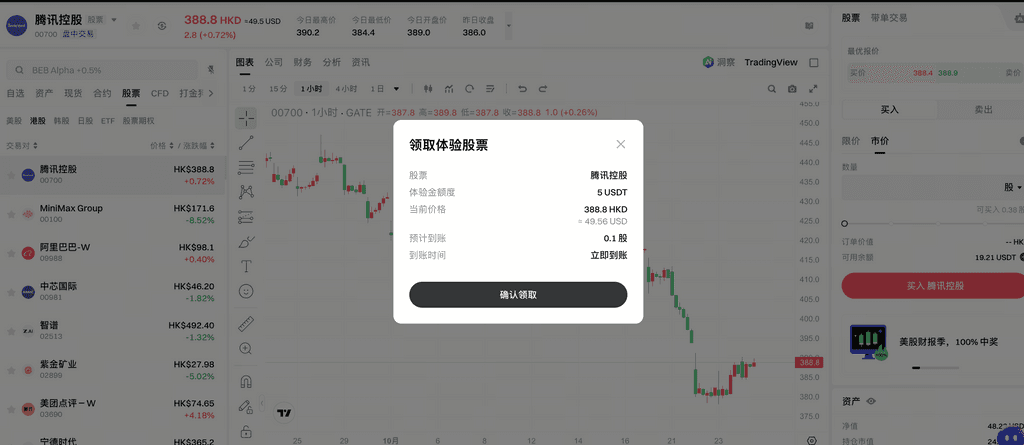
Task: Add 腾讯控股 to favorites with header star
Action: 136,25
